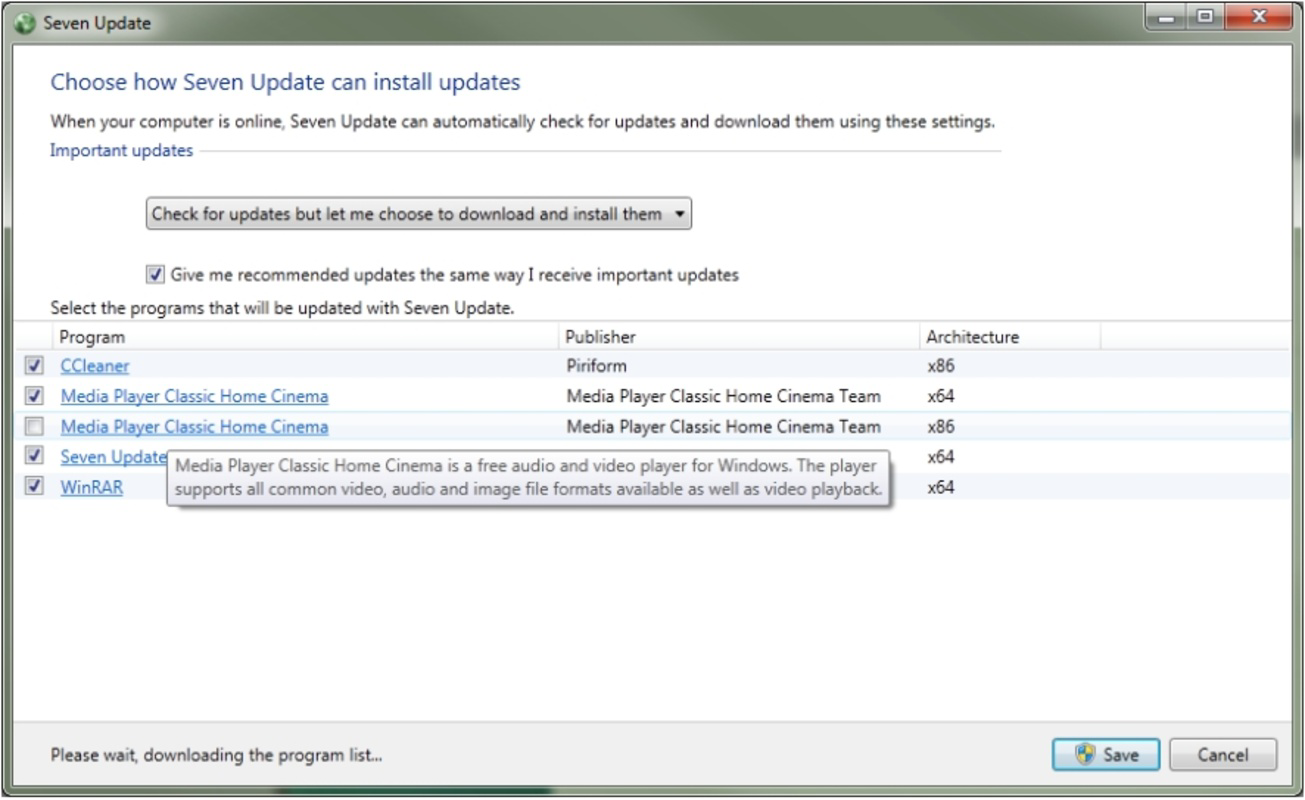Close the Seven Update window
Viewport: 1305px width, 800px height.
pyautogui.click(x=1258, y=18)
